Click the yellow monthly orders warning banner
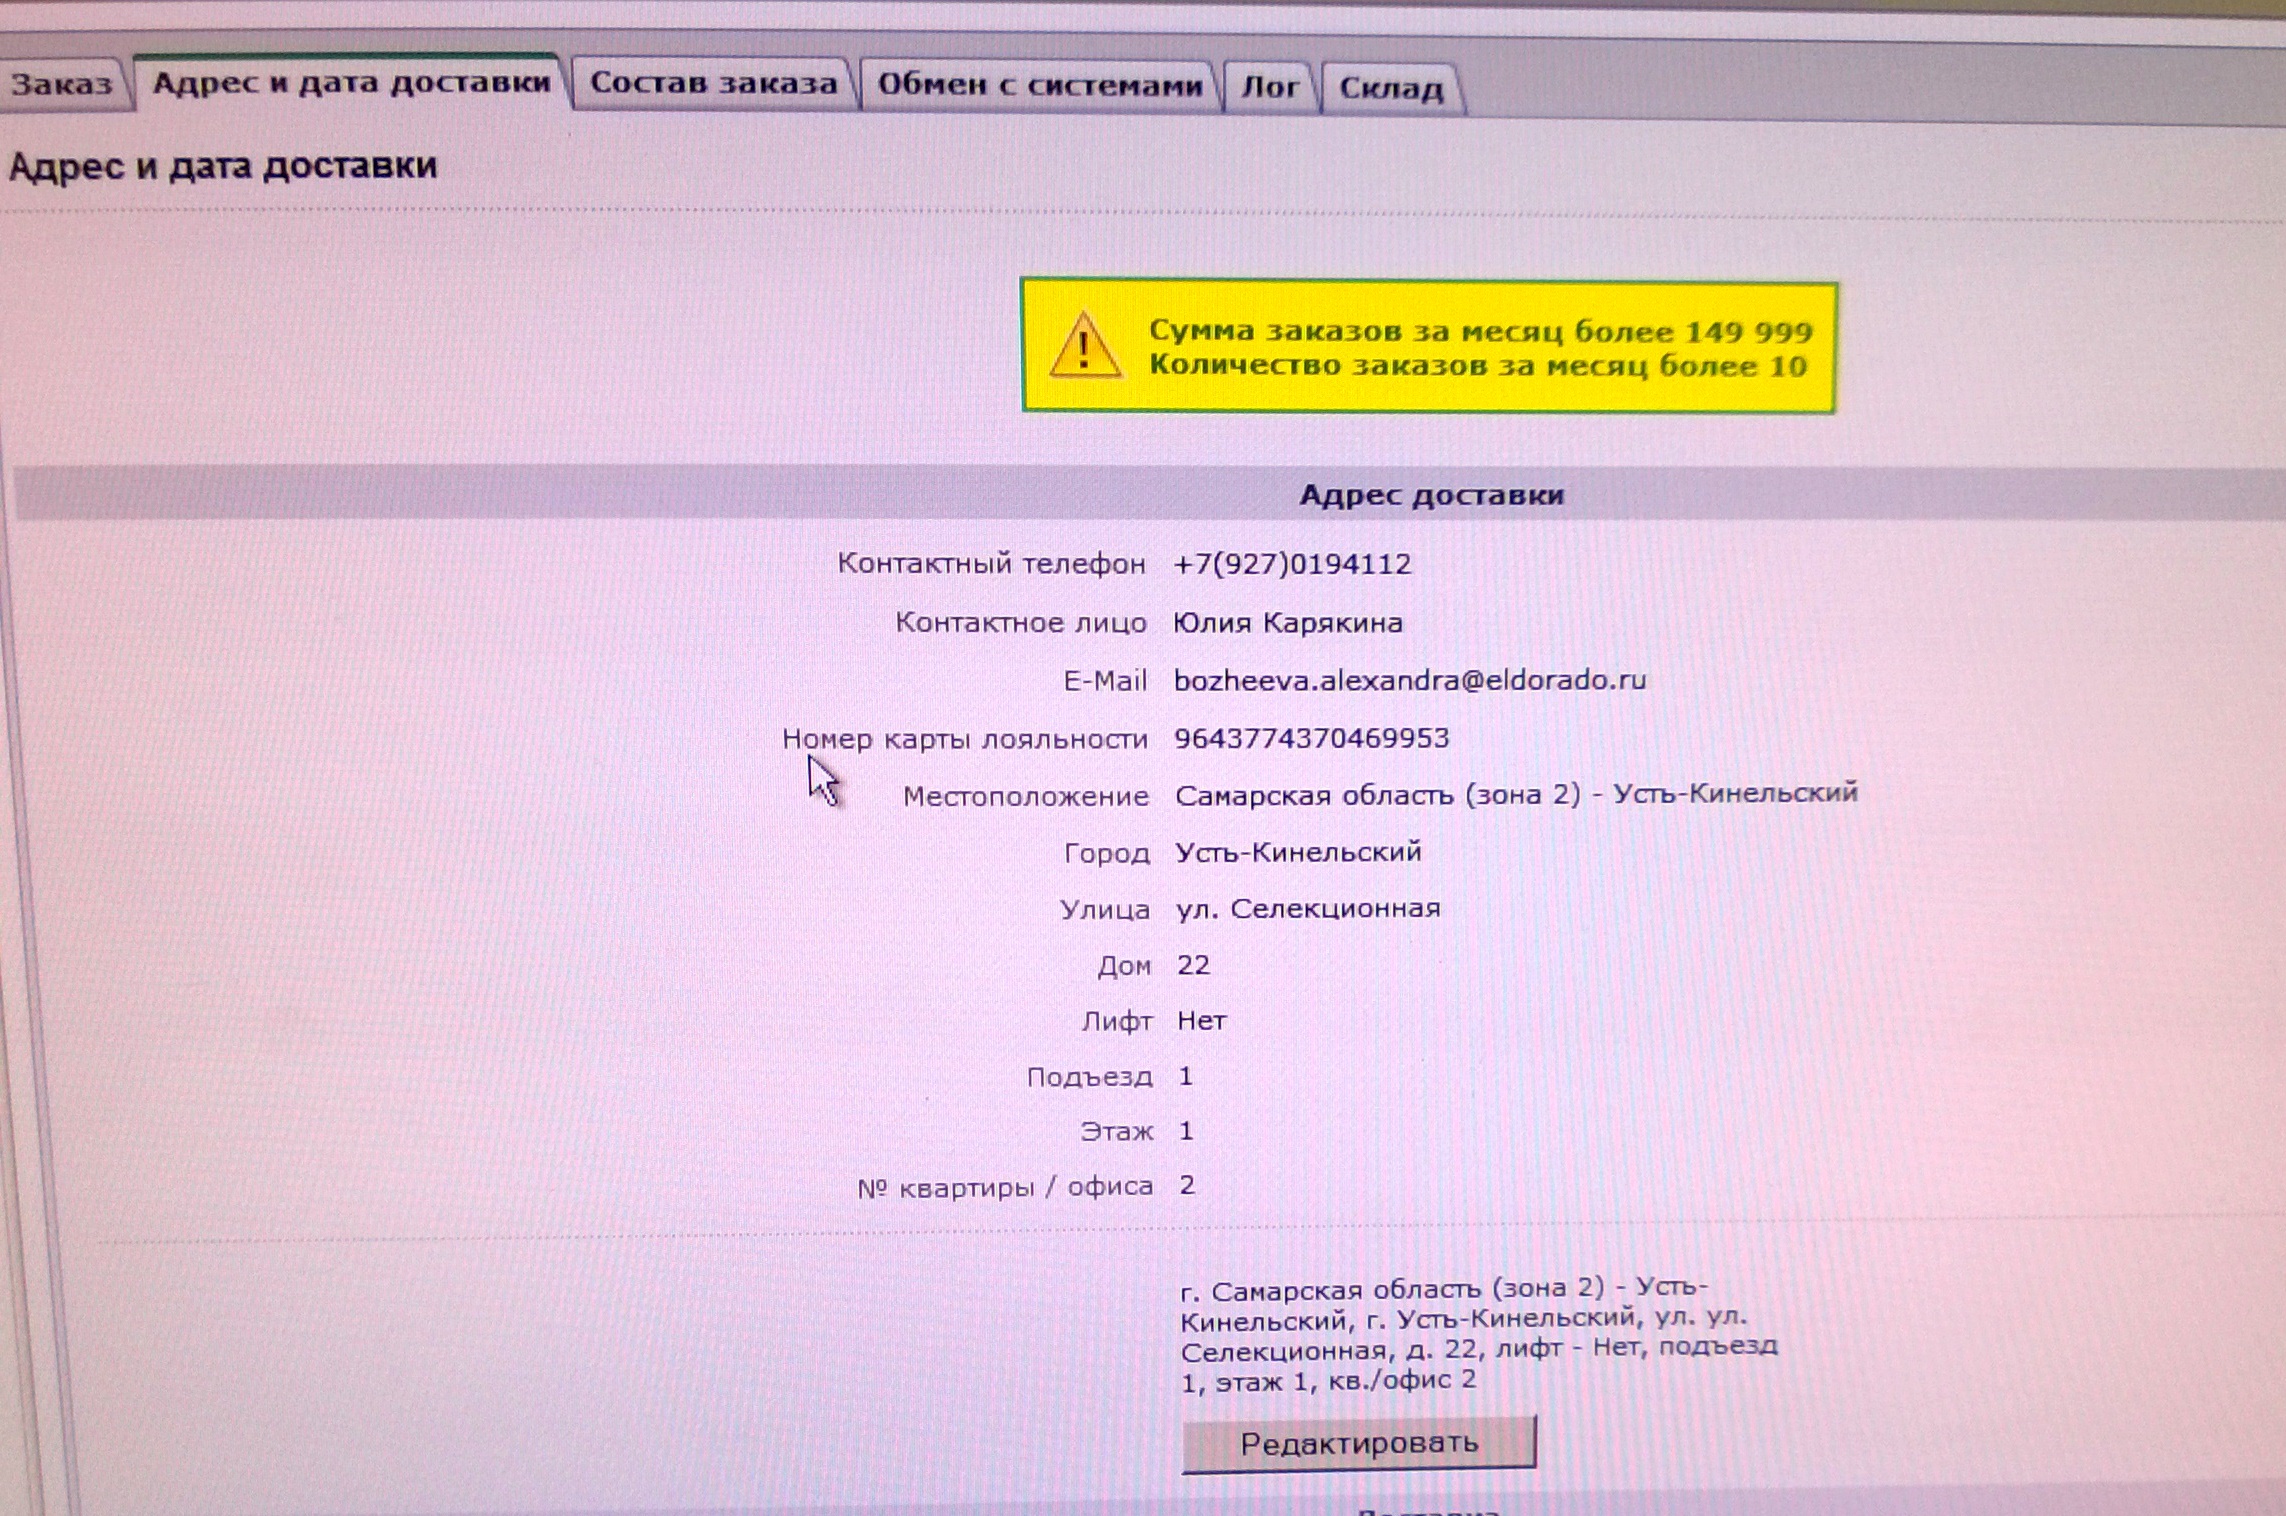 (x=1478, y=348)
